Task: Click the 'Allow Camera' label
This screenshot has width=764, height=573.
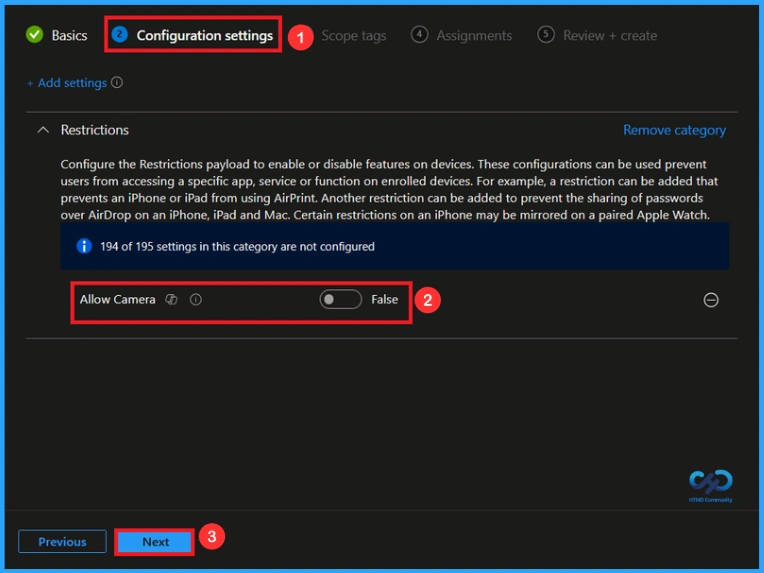Action: click(117, 299)
